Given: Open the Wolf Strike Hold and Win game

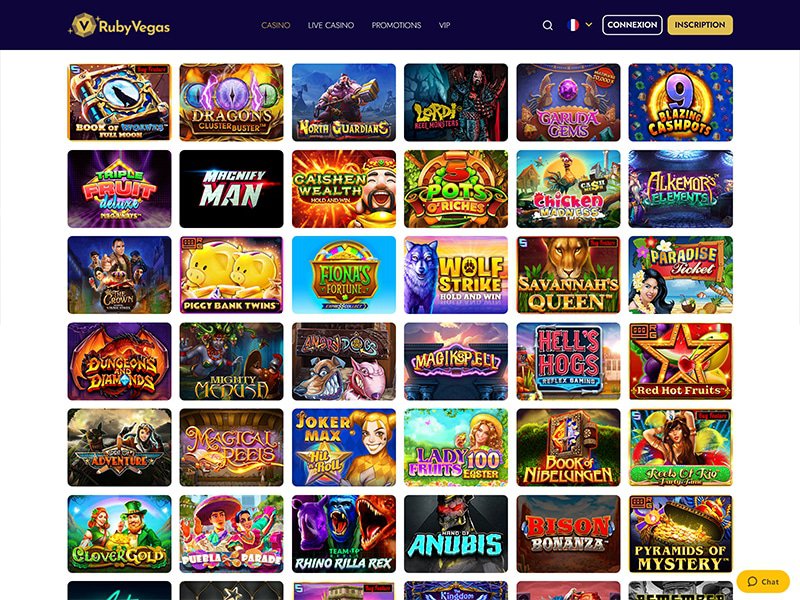Looking at the screenshot, I should coord(456,275).
